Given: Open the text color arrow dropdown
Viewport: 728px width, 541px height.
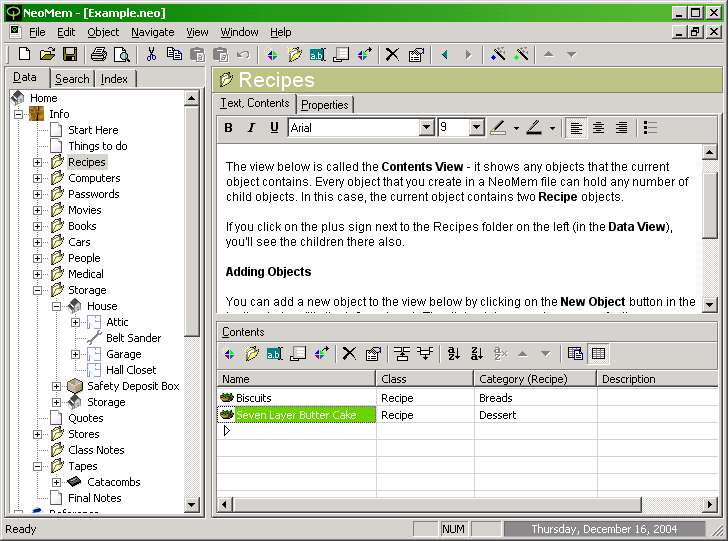Looking at the screenshot, I should pos(552,128).
